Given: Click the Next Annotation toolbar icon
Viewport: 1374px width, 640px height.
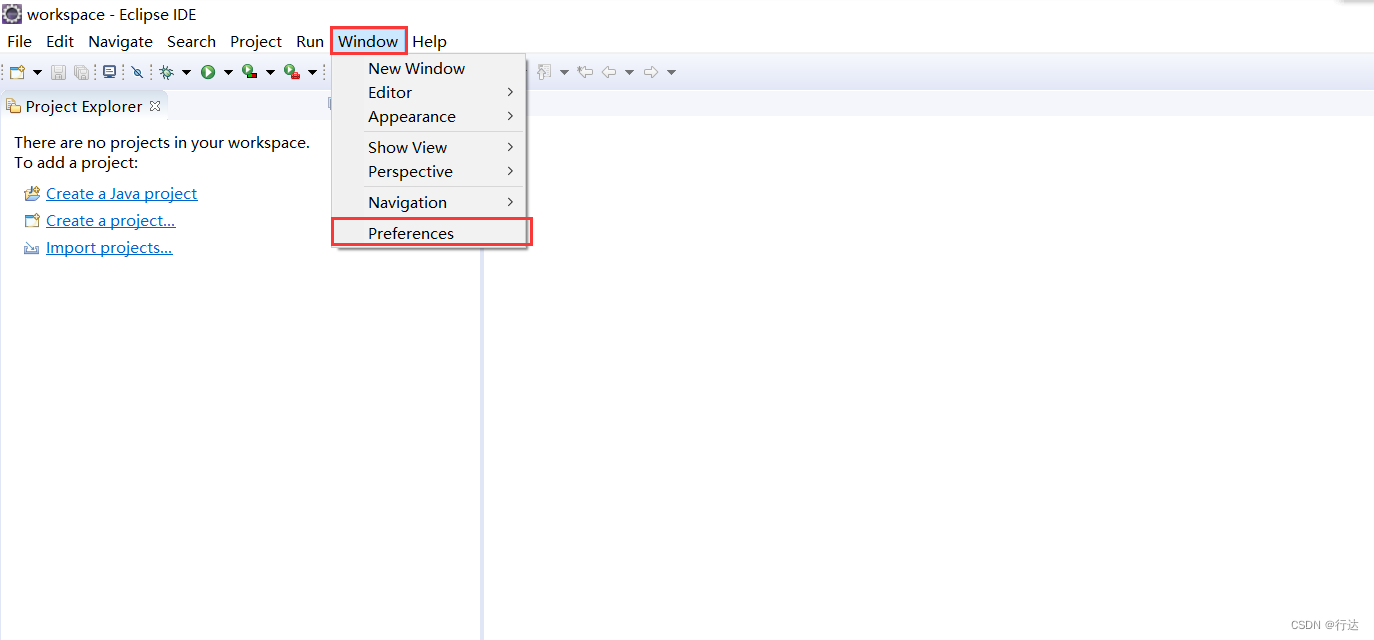Looking at the screenshot, I should (544, 72).
